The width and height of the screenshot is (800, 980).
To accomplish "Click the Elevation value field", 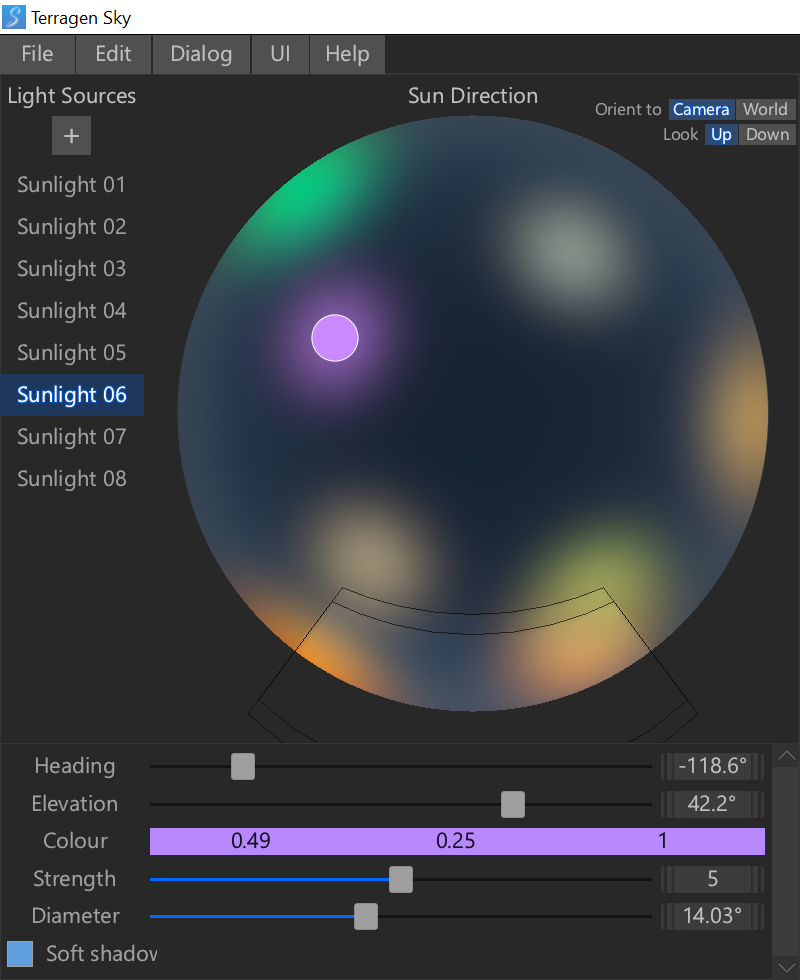I will pyautogui.click(x=713, y=804).
